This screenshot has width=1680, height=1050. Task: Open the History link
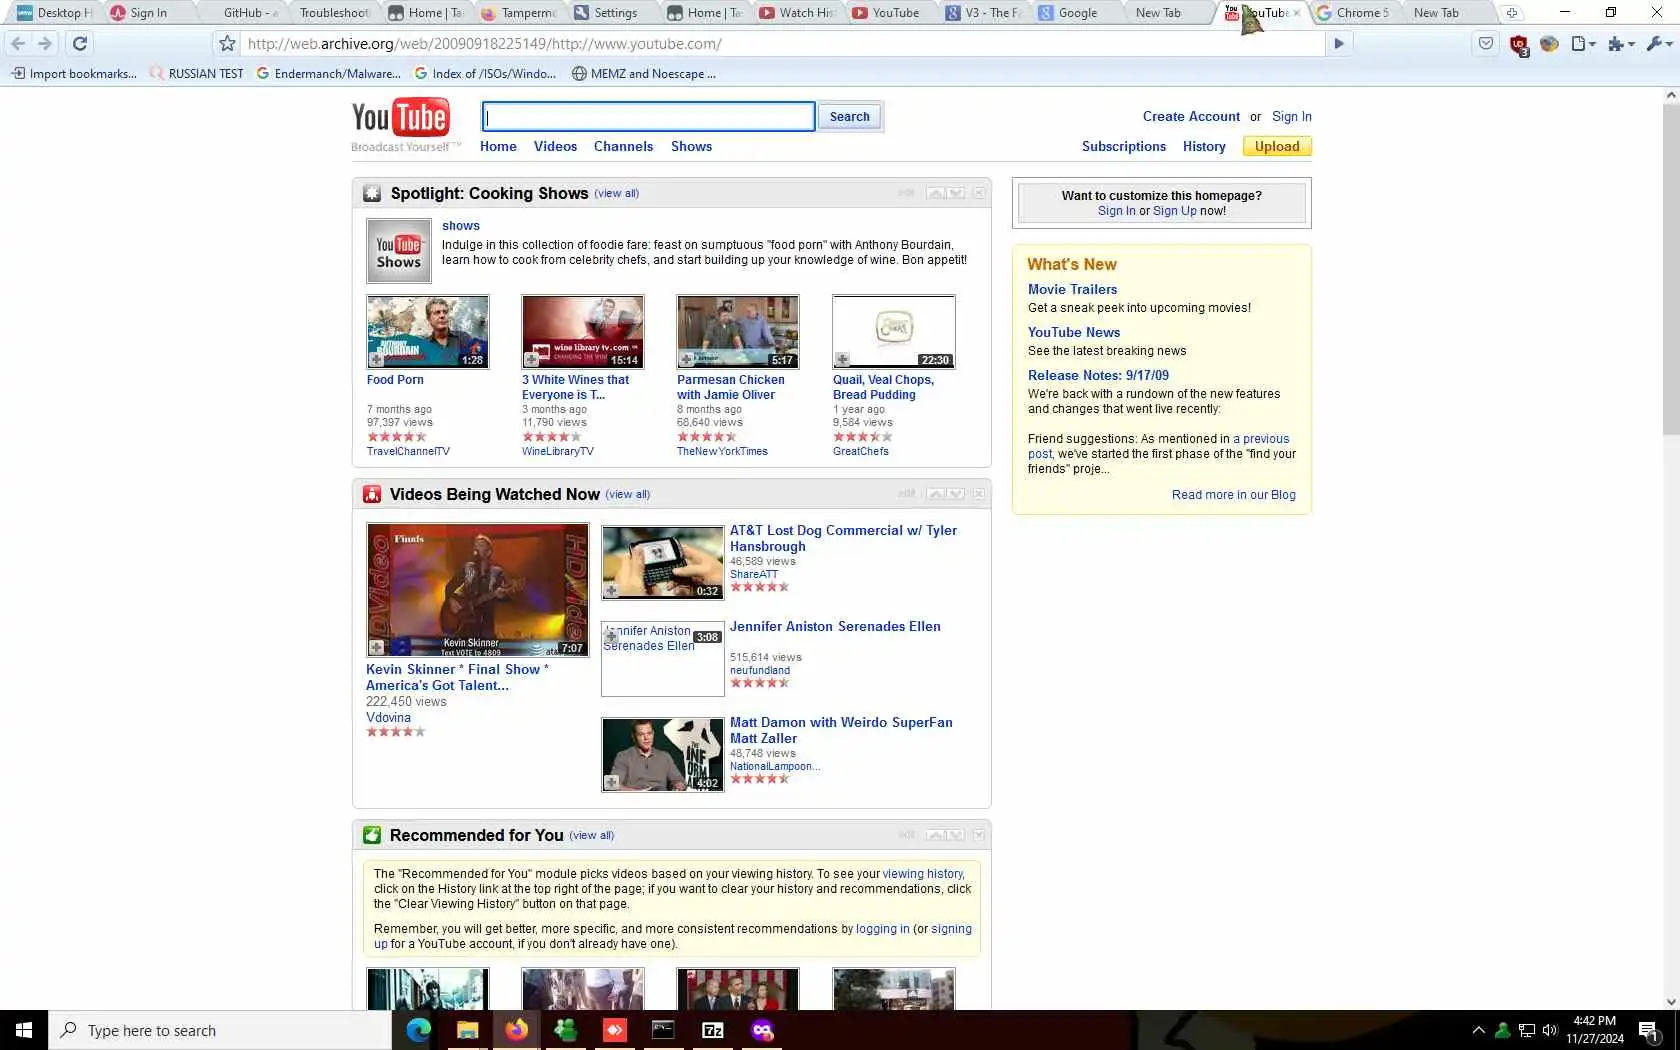click(1204, 146)
